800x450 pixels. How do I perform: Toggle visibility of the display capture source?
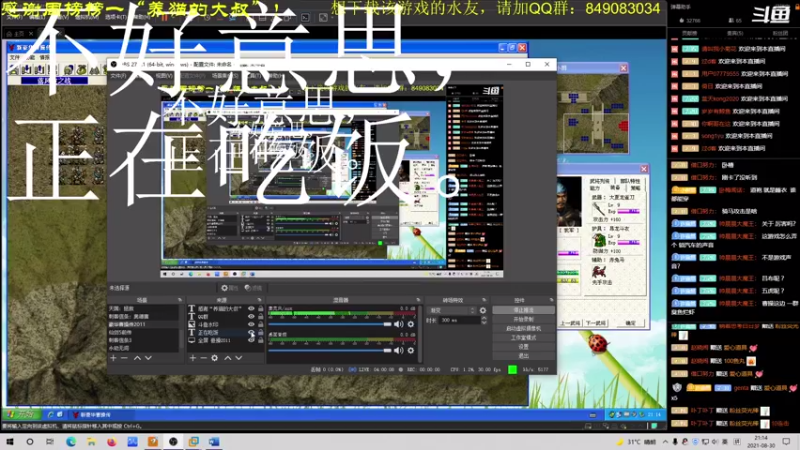pyautogui.click(x=251, y=340)
